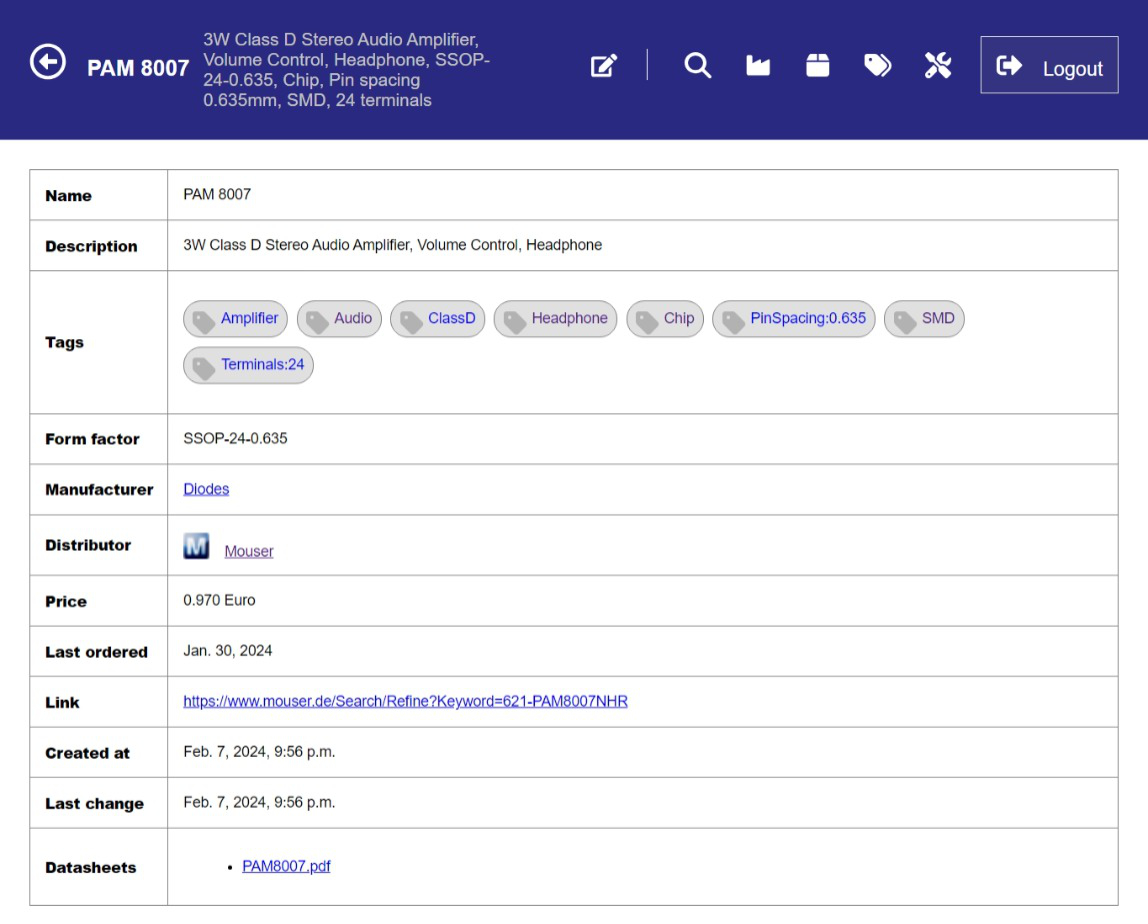Click the Form factor row label
The height and width of the screenshot is (924, 1148).
pos(92,439)
